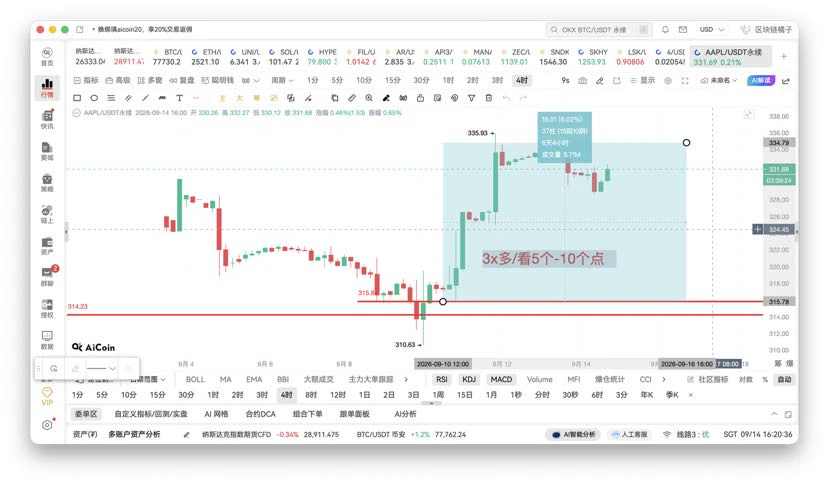Open the AI分析 tab
The width and height of the screenshot is (829, 484).
click(405, 414)
